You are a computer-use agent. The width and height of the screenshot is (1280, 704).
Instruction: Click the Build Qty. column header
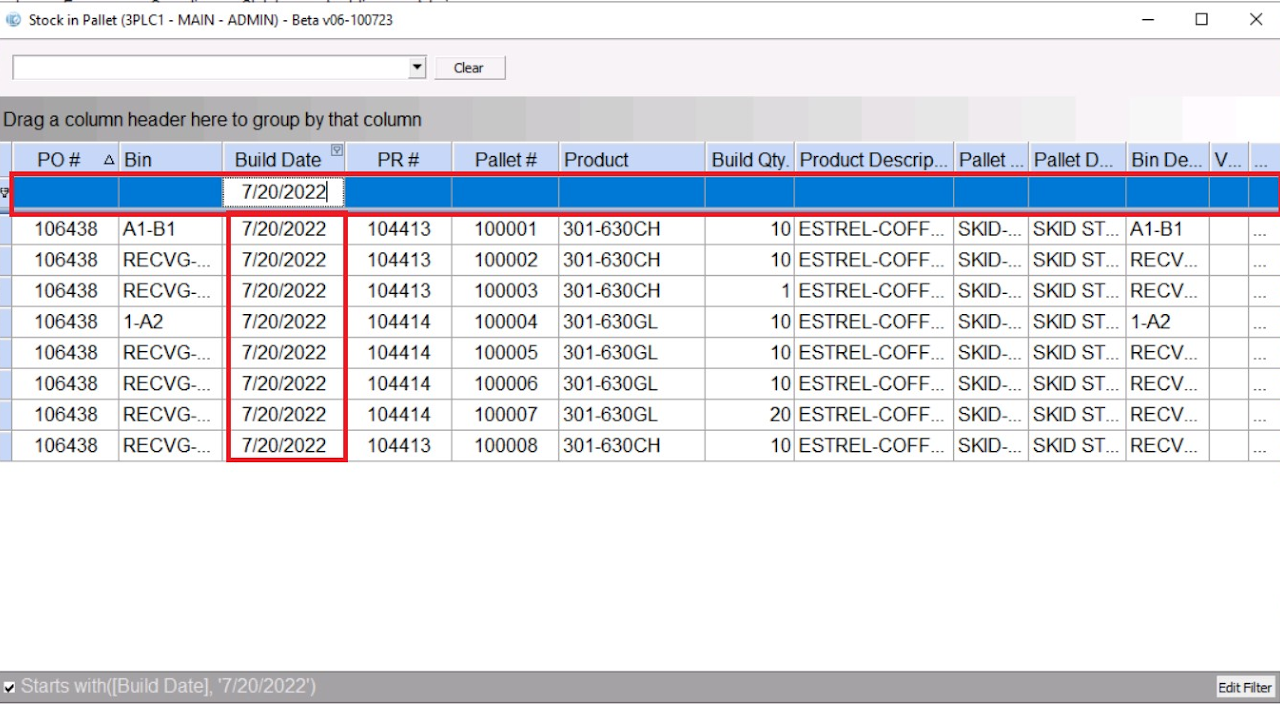(749, 159)
